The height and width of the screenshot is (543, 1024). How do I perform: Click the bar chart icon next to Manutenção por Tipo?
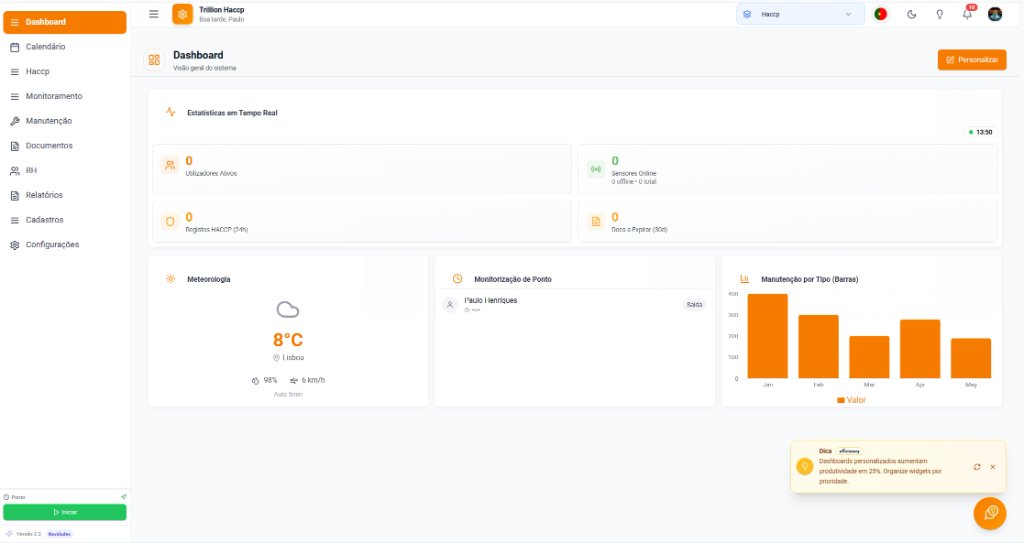click(x=744, y=279)
